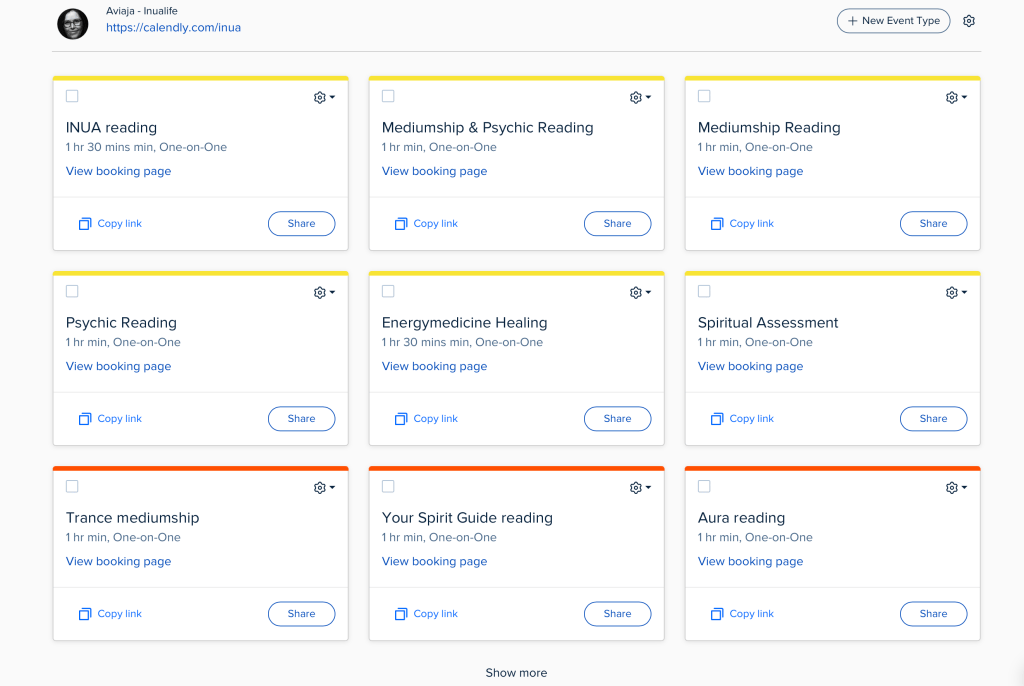Check the Your Spirit Guide reading checkbox
Image resolution: width=1024 pixels, height=686 pixels.
click(388, 486)
